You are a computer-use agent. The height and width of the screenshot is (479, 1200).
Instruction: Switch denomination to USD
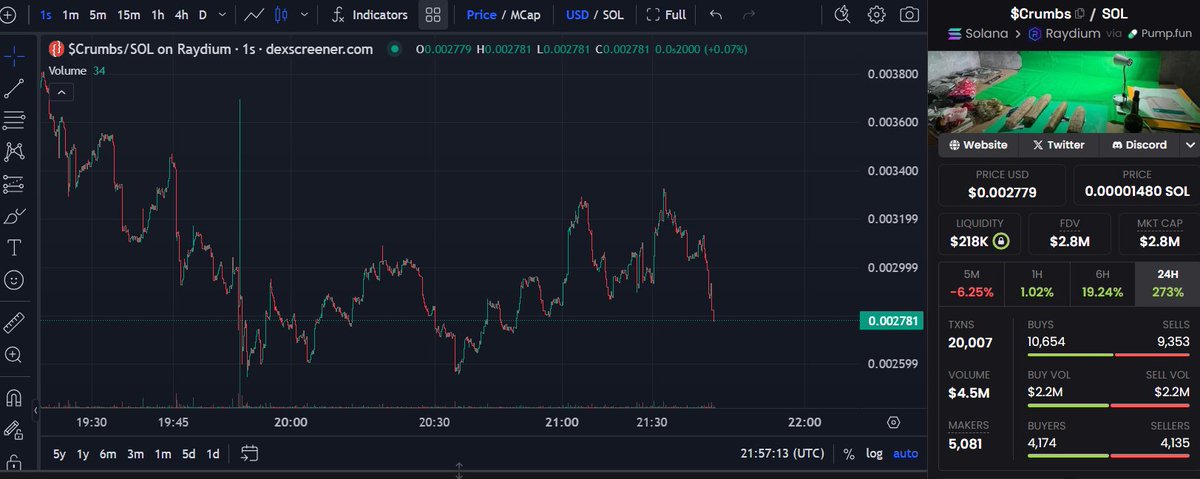pyautogui.click(x=577, y=15)
